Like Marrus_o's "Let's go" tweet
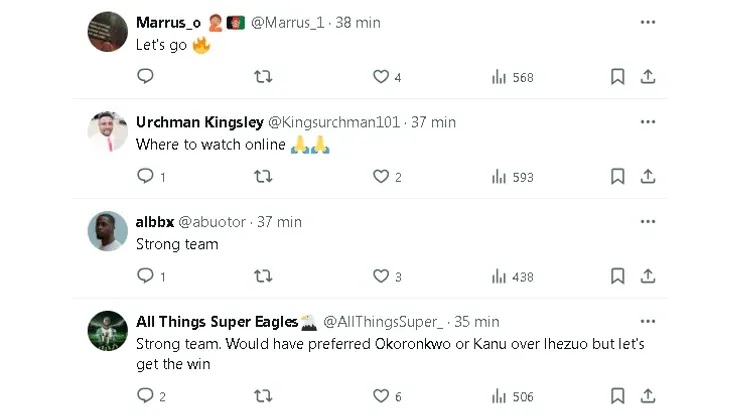The width and height of the screenshot is (740, 416). click(x=381, y=77)
